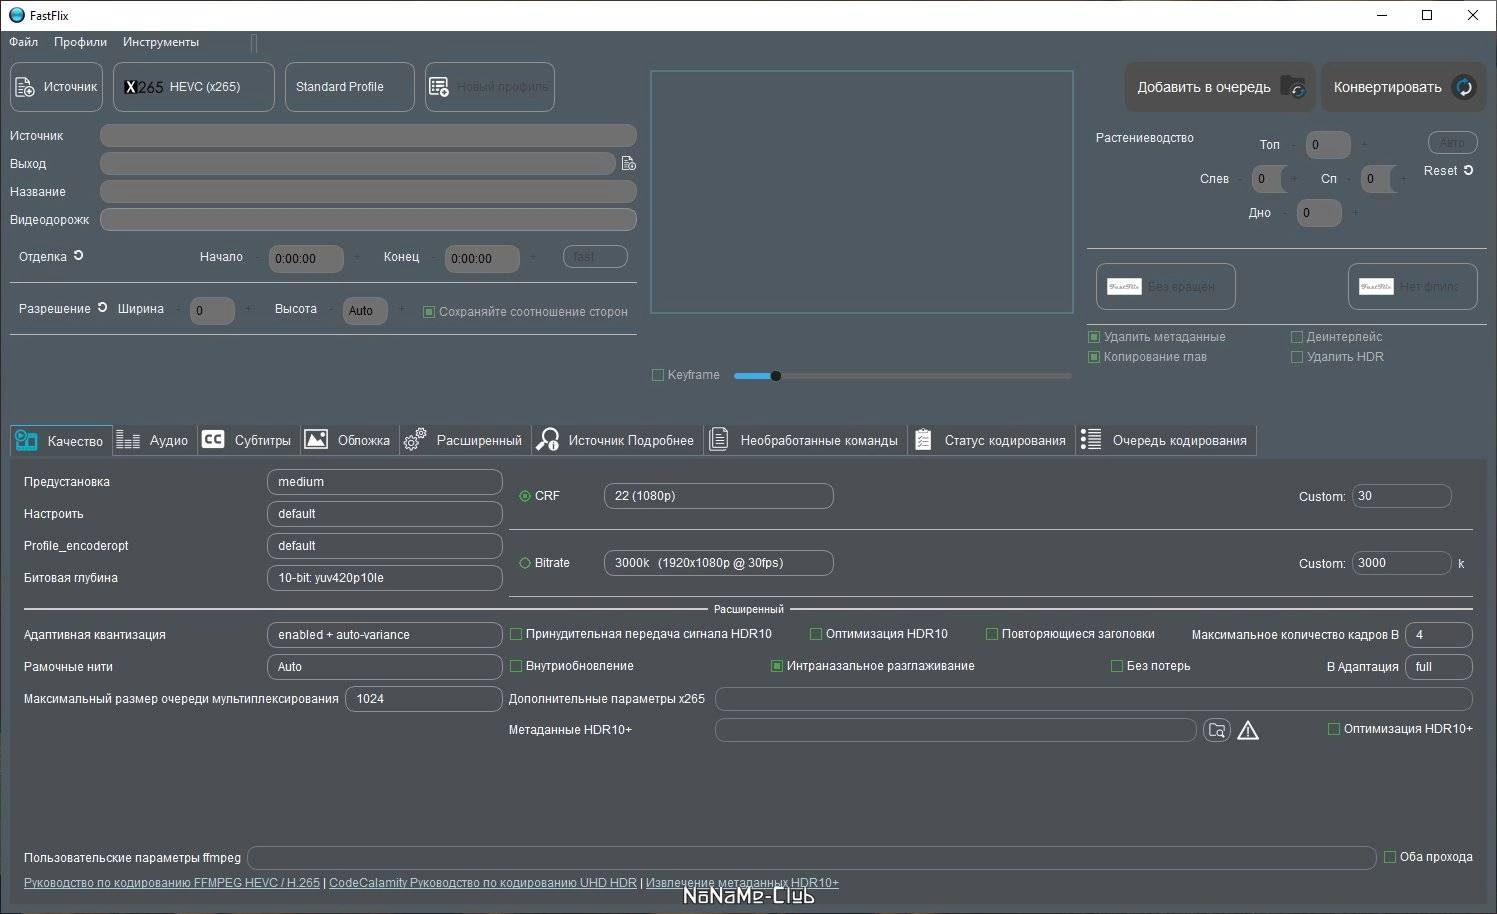Click the Reset crop icon

click(1469, 171)
